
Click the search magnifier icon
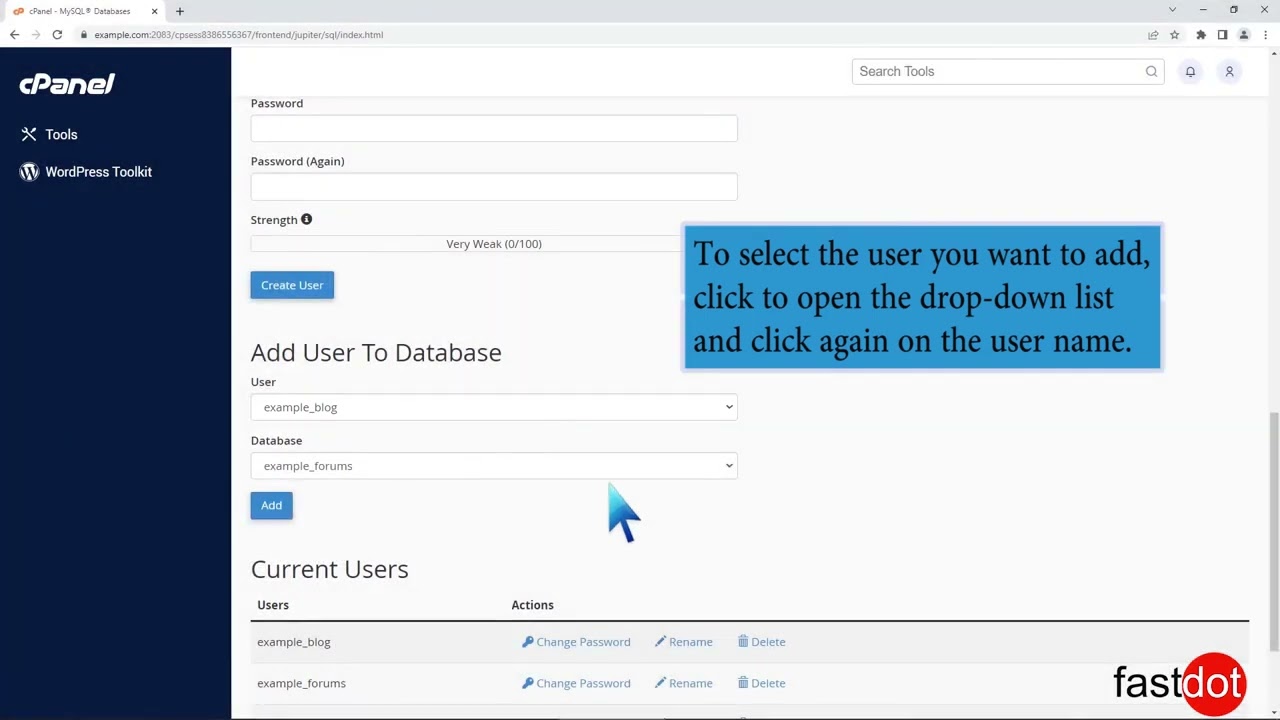[x=1151, y=72]
